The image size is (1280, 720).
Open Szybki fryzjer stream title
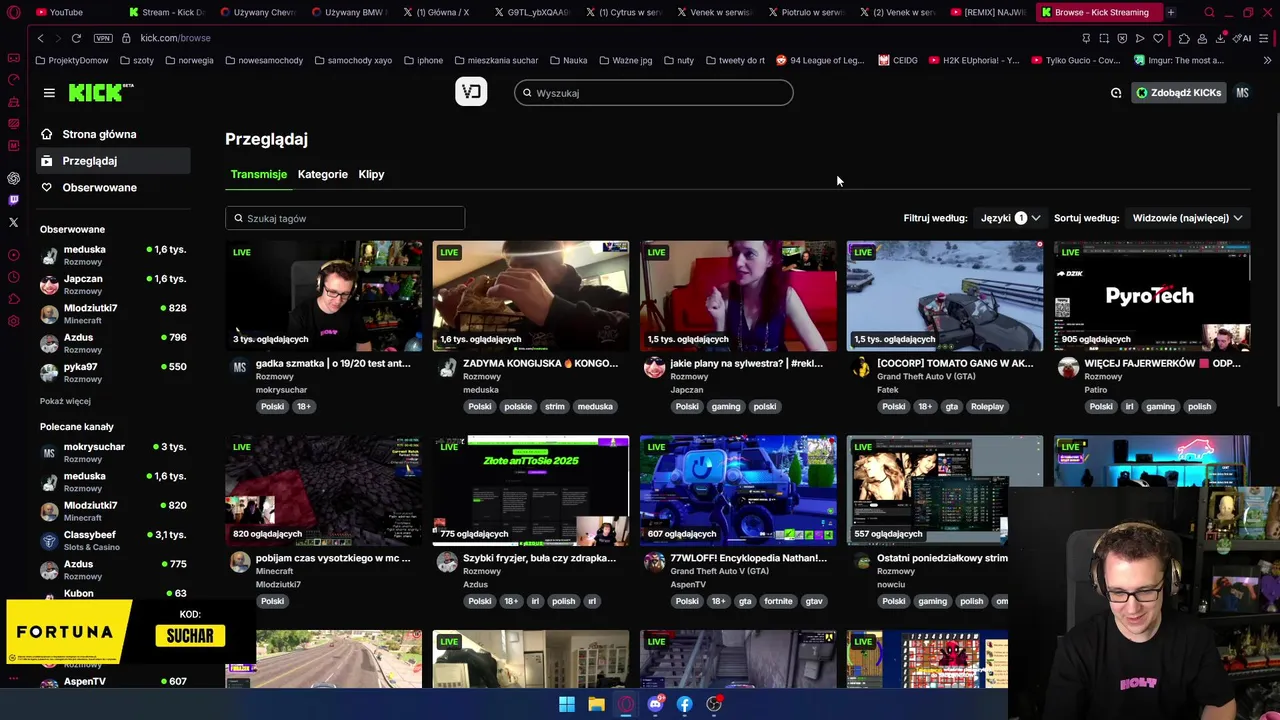tap(539, 558)
